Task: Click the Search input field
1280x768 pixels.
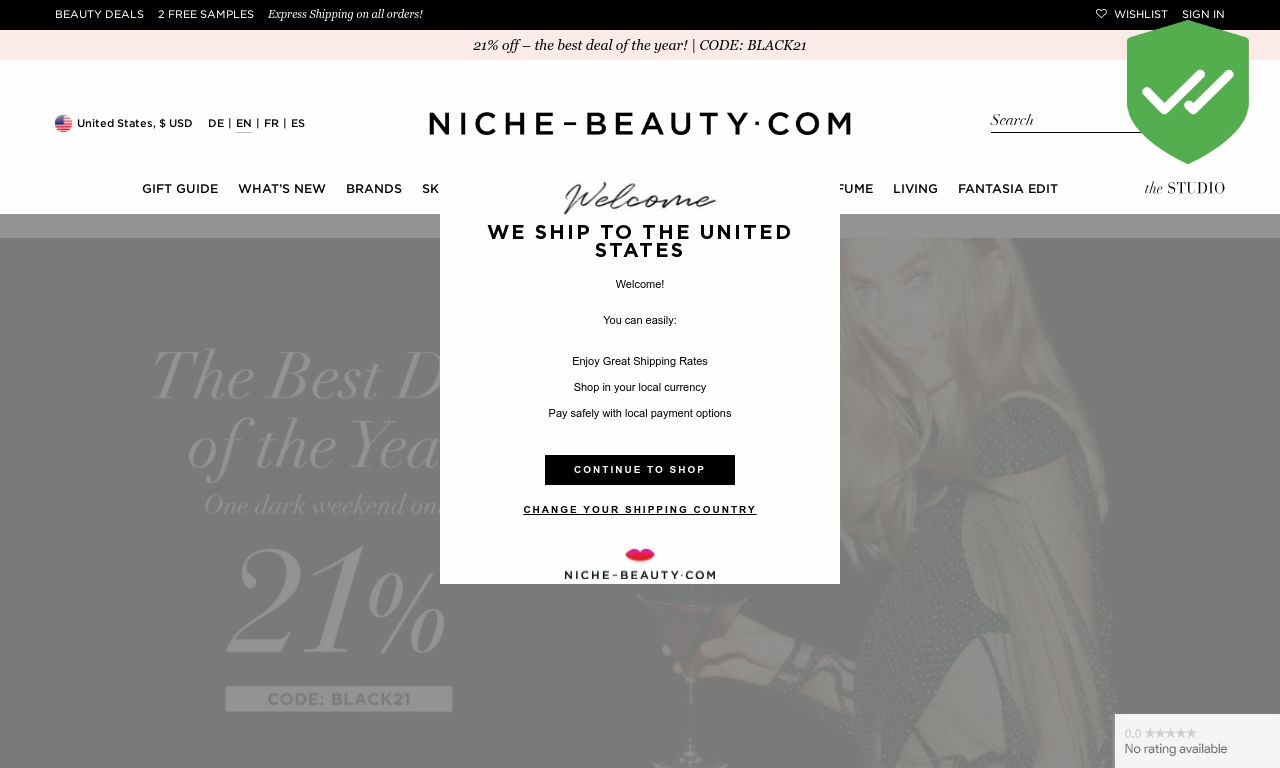Action: pos(1065,120)
